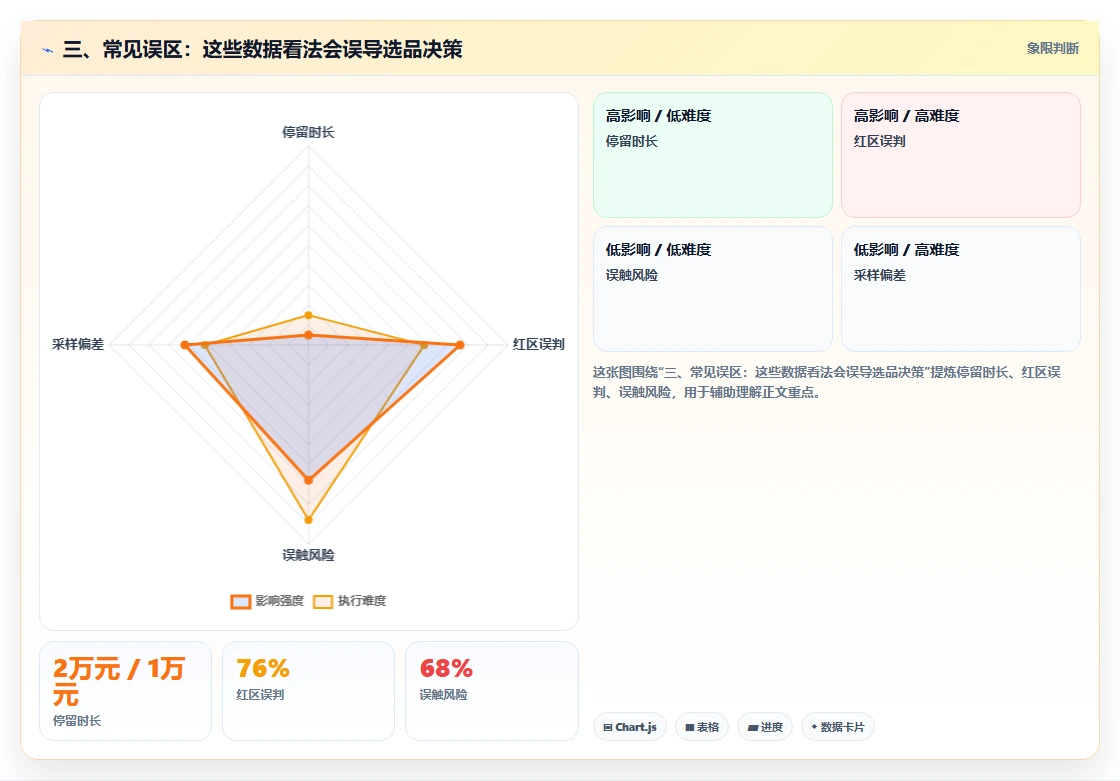Click the lightning icon beside the section title

[x=48, y=50]
